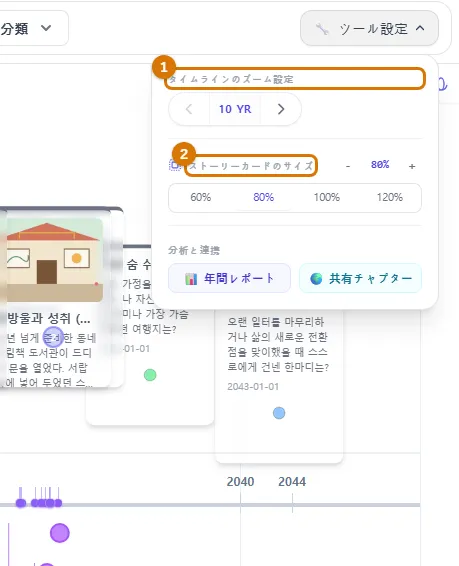Collapse the ツール設定 dropdown button

[369, 28]
